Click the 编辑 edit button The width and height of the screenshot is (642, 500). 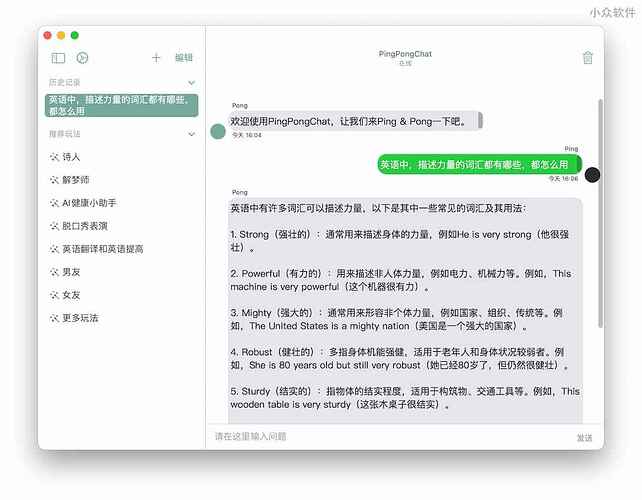click(183, 58)
